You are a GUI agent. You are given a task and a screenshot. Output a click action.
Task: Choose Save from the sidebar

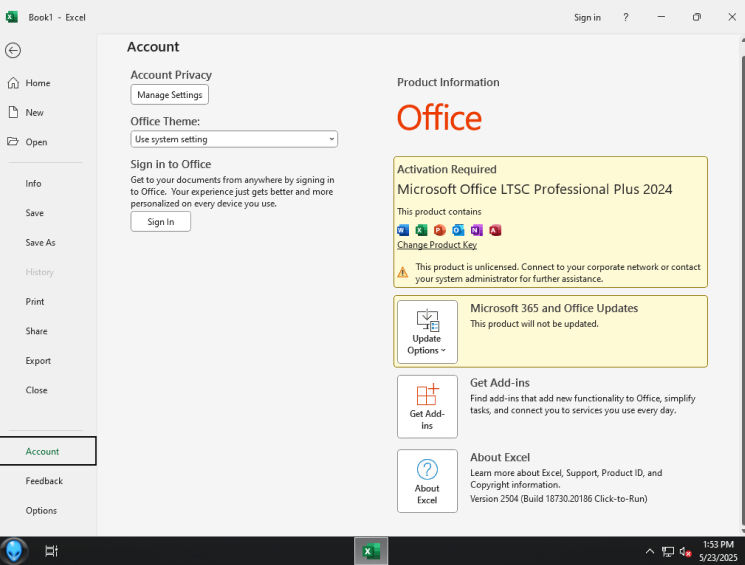[x=34, y=213]
